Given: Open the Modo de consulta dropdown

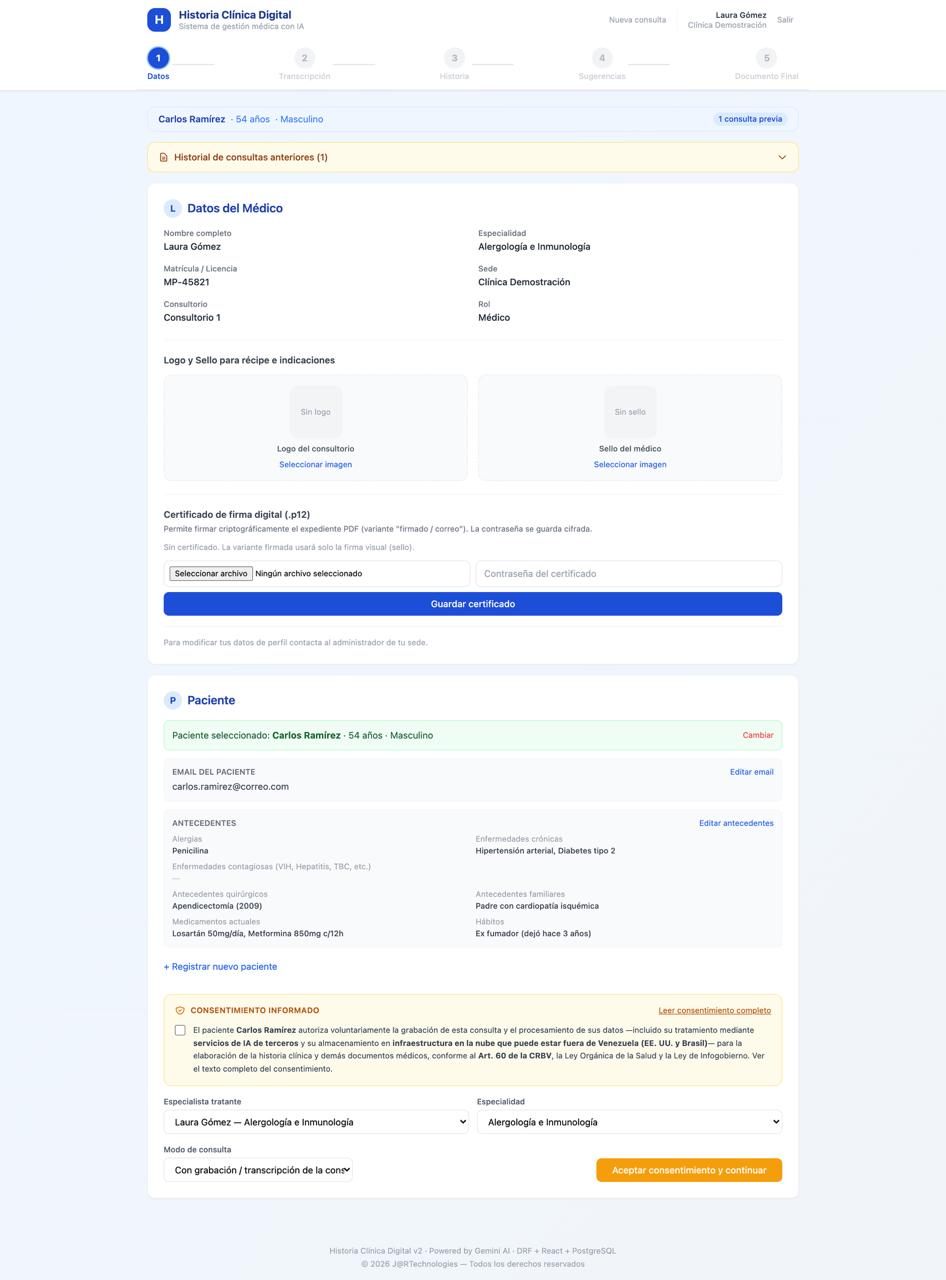Looking at the screenshot, I should pos(258,1170).
